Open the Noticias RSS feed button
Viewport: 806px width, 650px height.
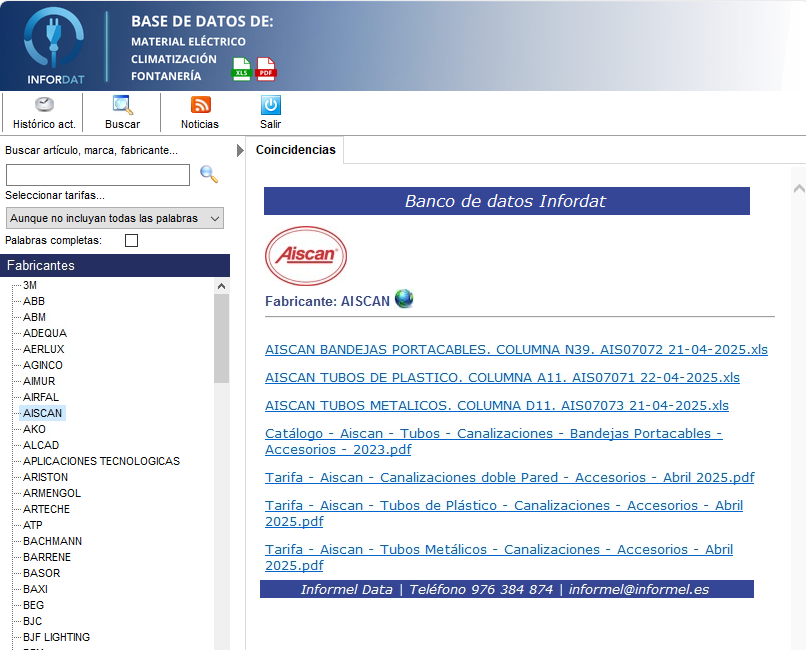[200, 113]
